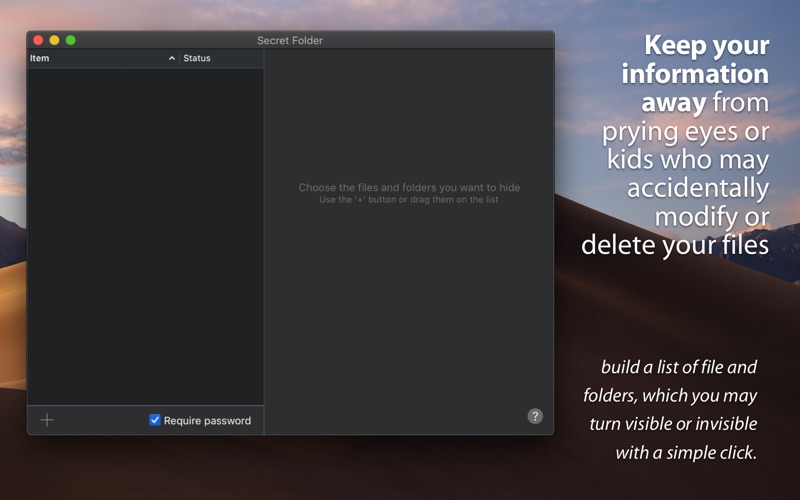Sort by the Item column header
This screenshot has width=800, height=500.
(103, 58)
